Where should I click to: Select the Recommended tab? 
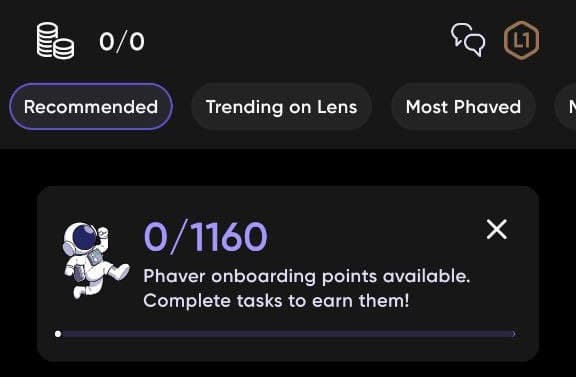point(91,107)
